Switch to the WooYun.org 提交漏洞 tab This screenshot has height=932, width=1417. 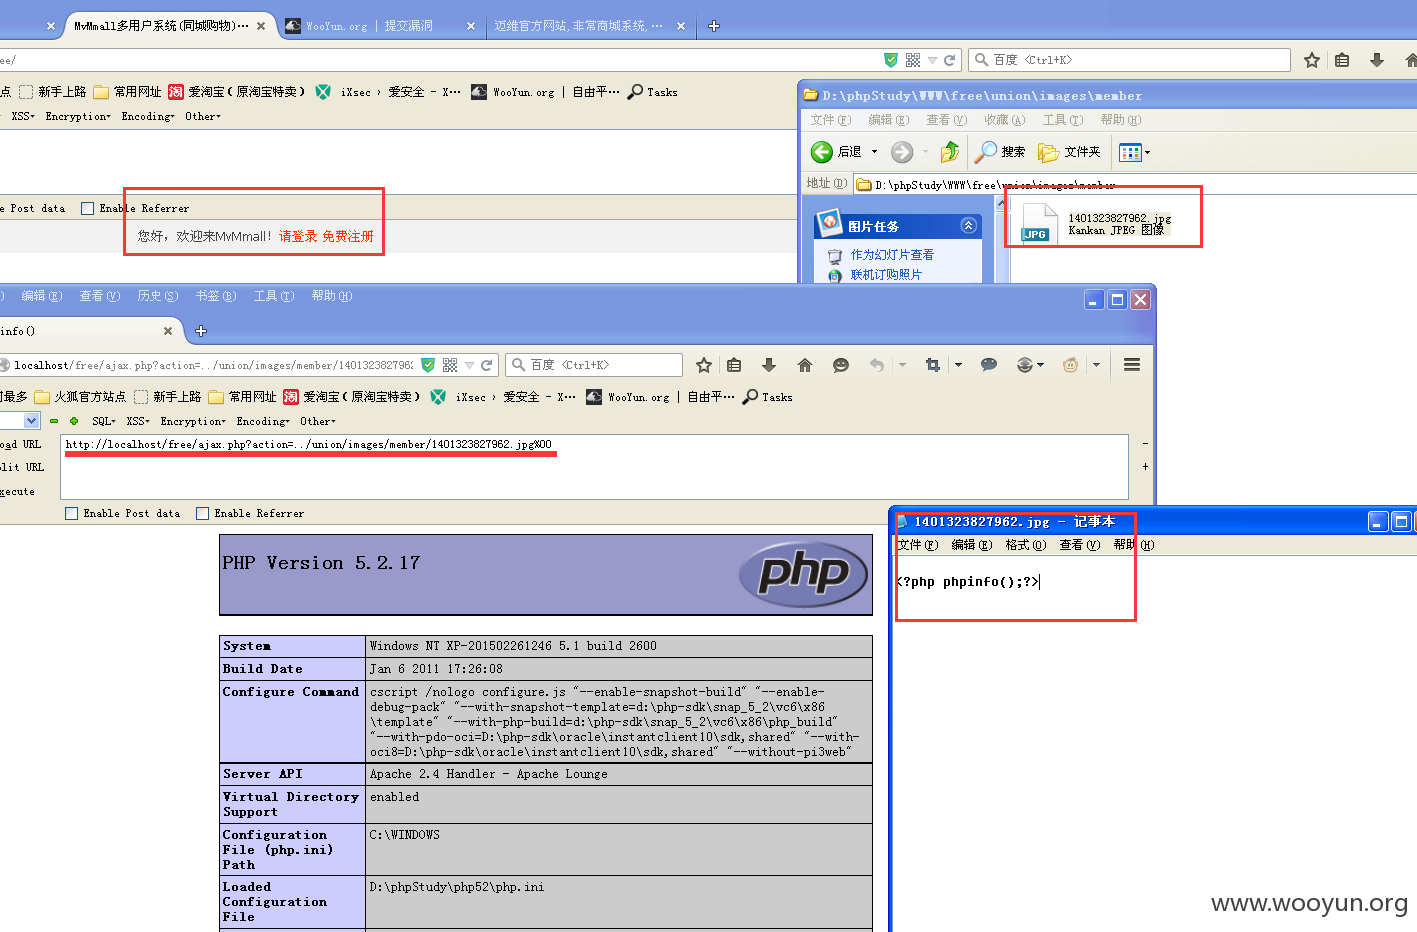click(380, 26)
